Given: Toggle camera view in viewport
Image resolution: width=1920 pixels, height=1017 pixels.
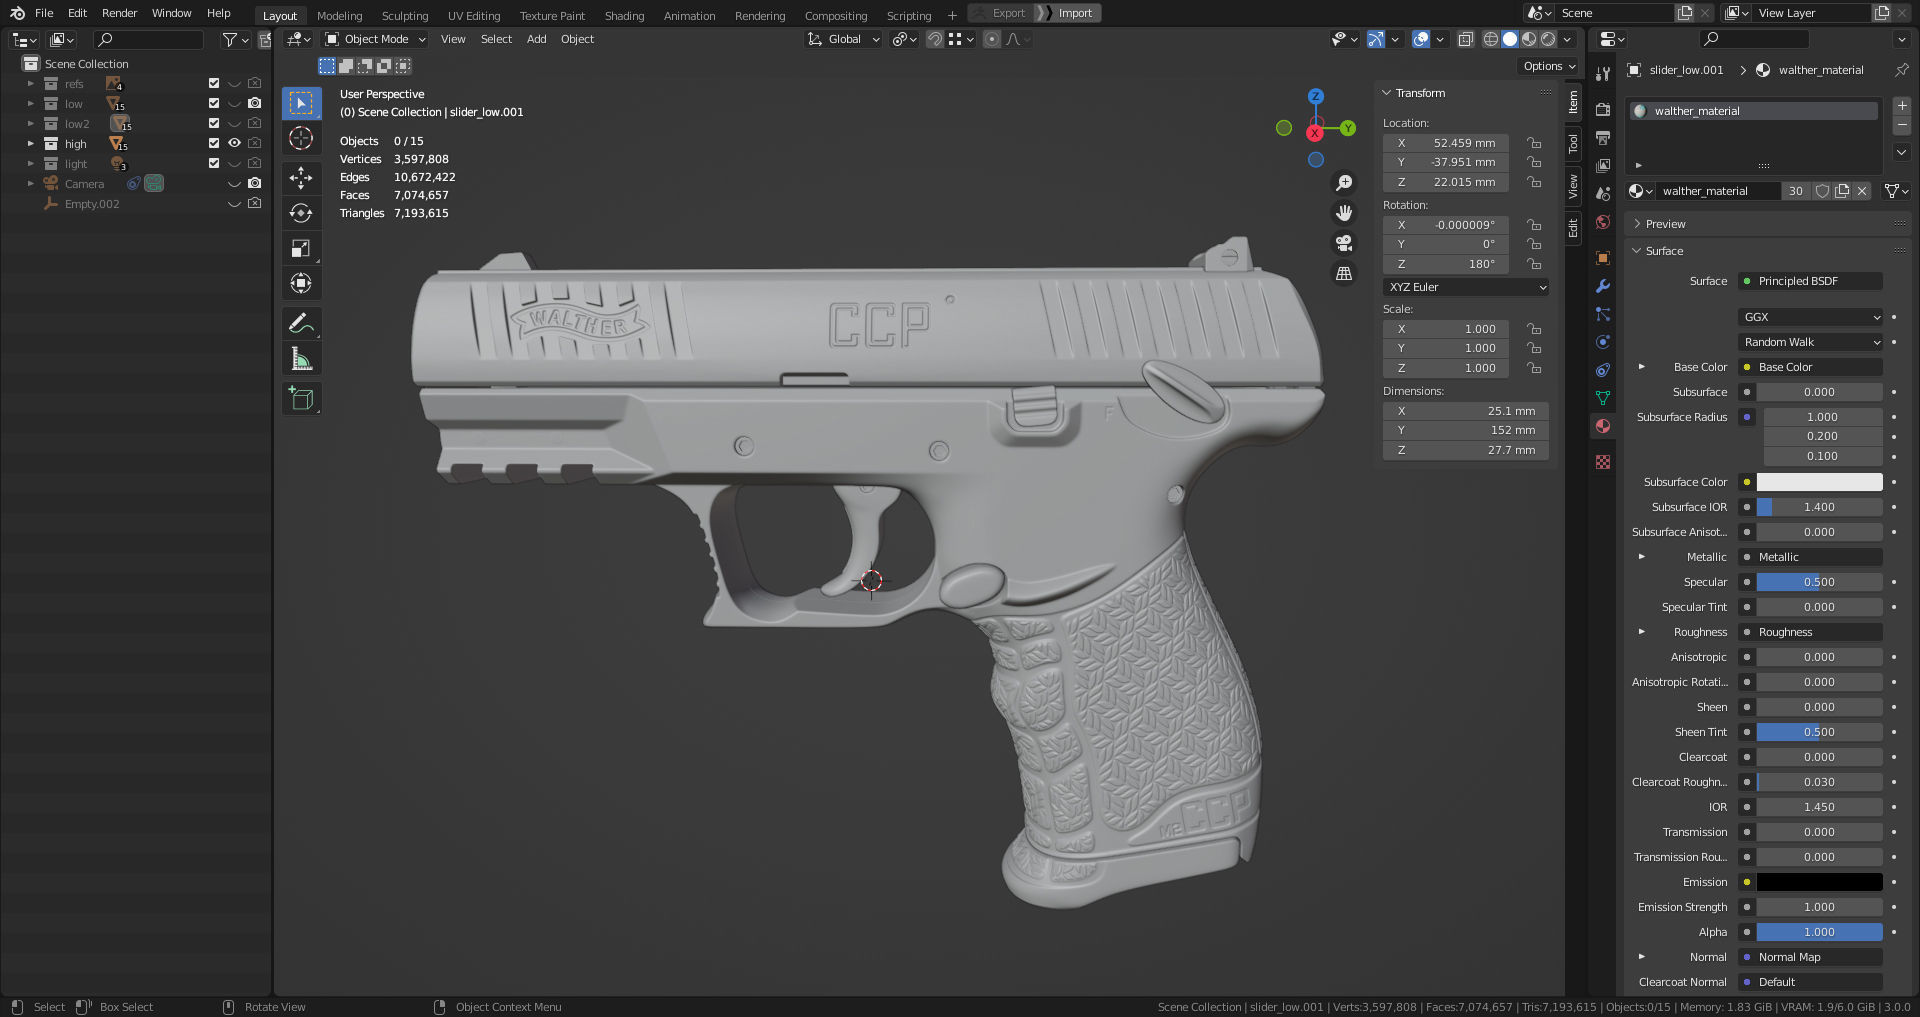Looking at the screenshot, I should pyautogui.click(x=1344, y=243).
